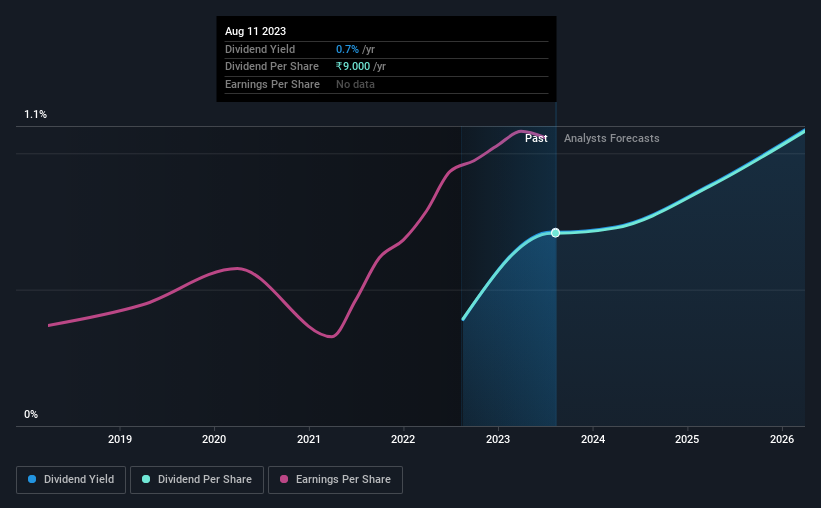Toggle the Dividend Per Share legend button
This screenshot has width=821, height=508.
(197, 480)
